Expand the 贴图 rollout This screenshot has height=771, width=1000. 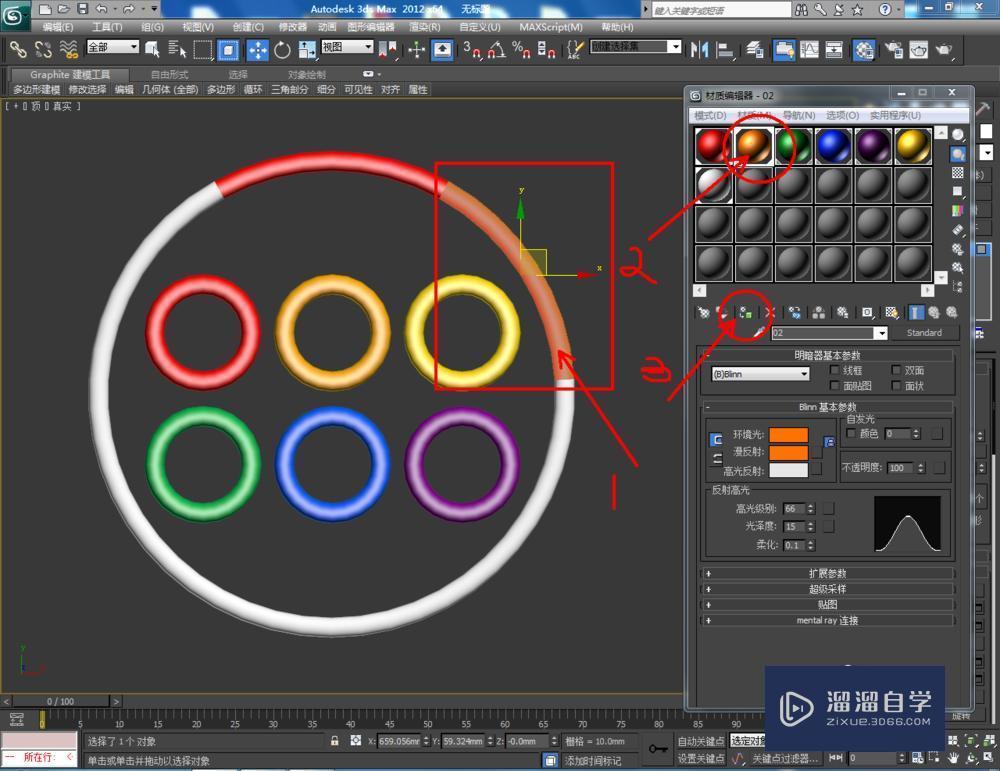click(x=828, y=605)
